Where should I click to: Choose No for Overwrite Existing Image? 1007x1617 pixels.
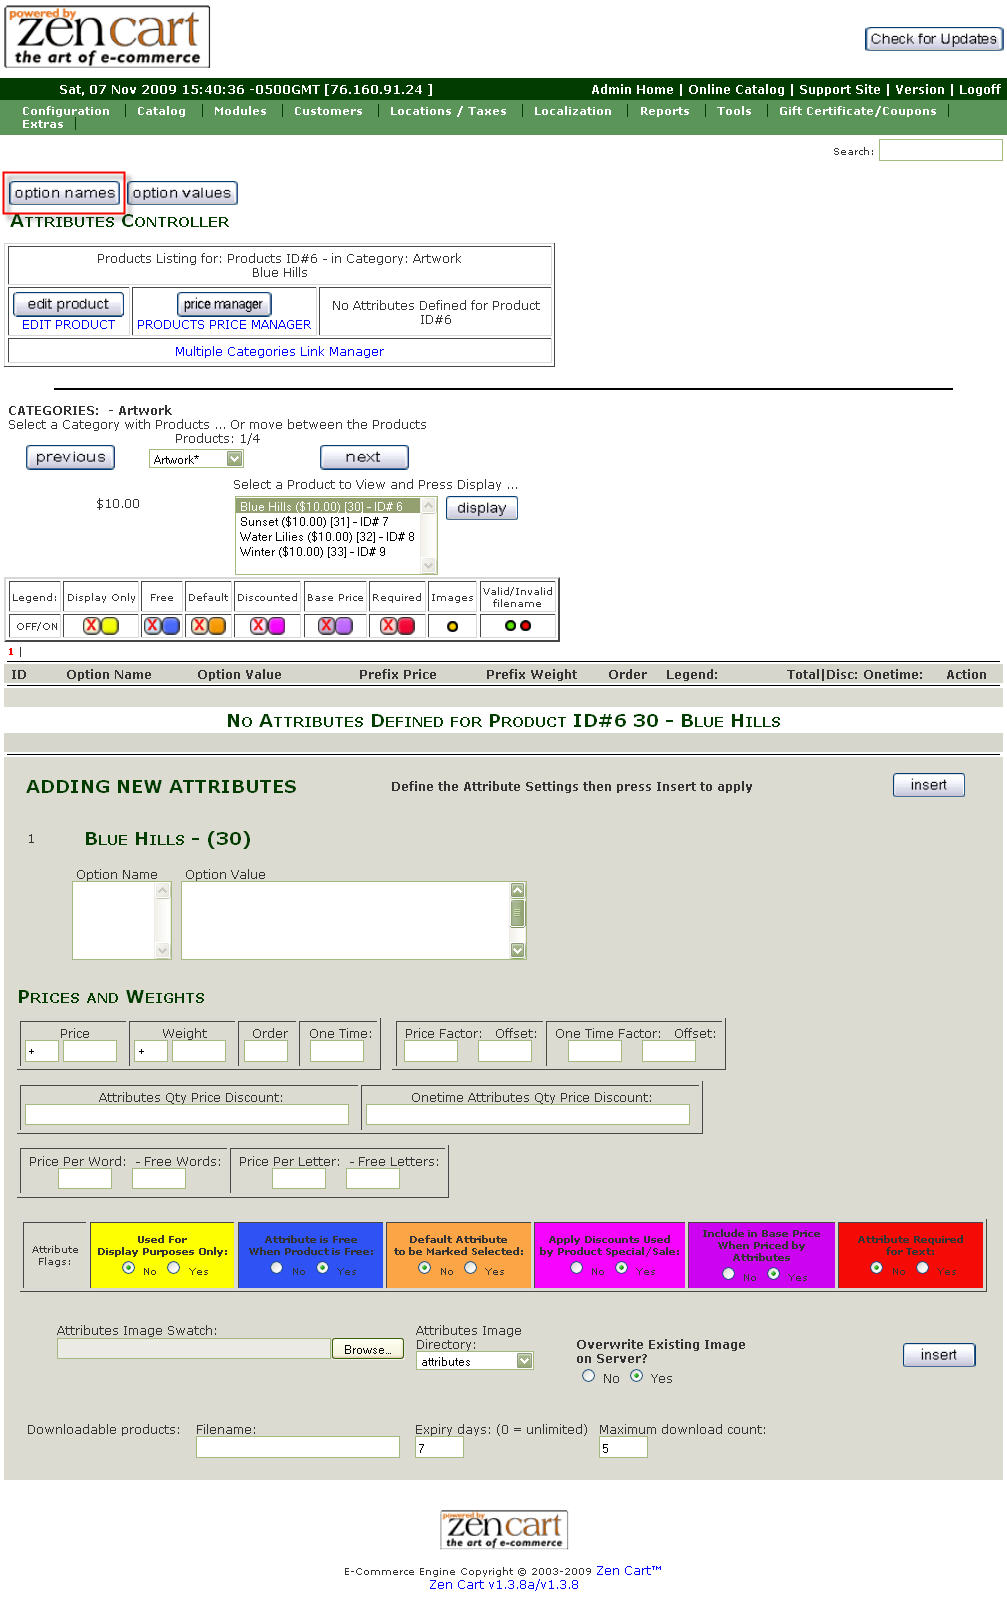589,1376
